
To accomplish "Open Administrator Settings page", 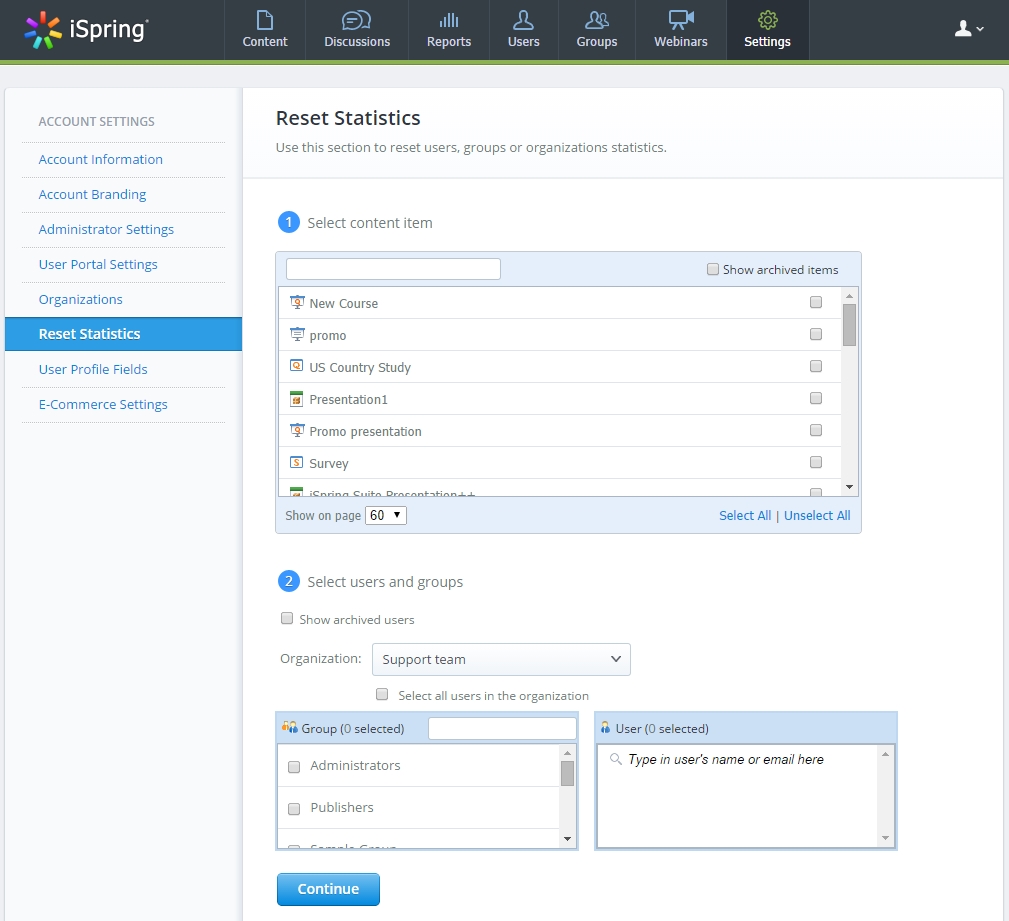I will pyautogui.click(x=106, y=230).
